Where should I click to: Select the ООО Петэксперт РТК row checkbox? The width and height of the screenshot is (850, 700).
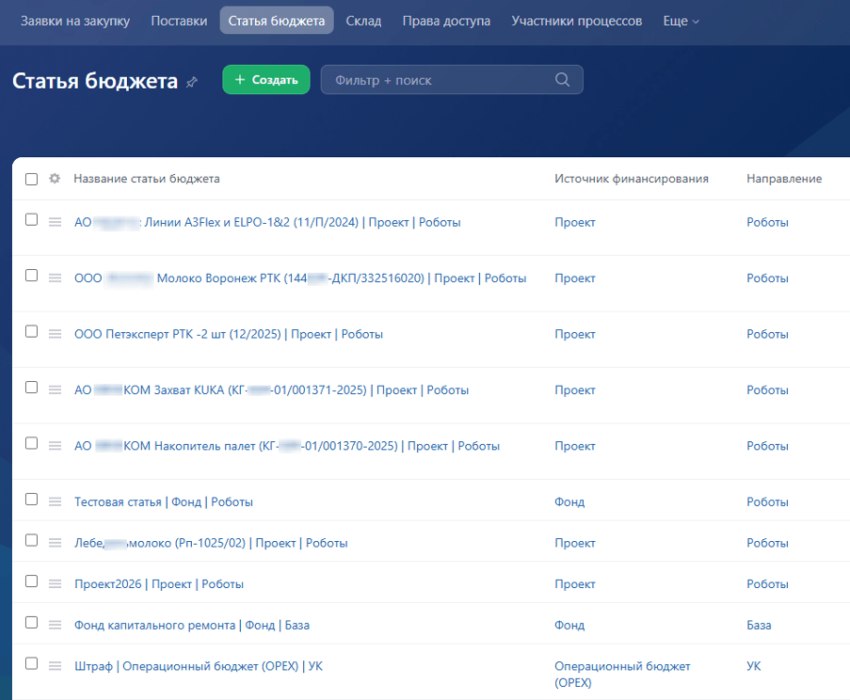(x=31, y=331)
